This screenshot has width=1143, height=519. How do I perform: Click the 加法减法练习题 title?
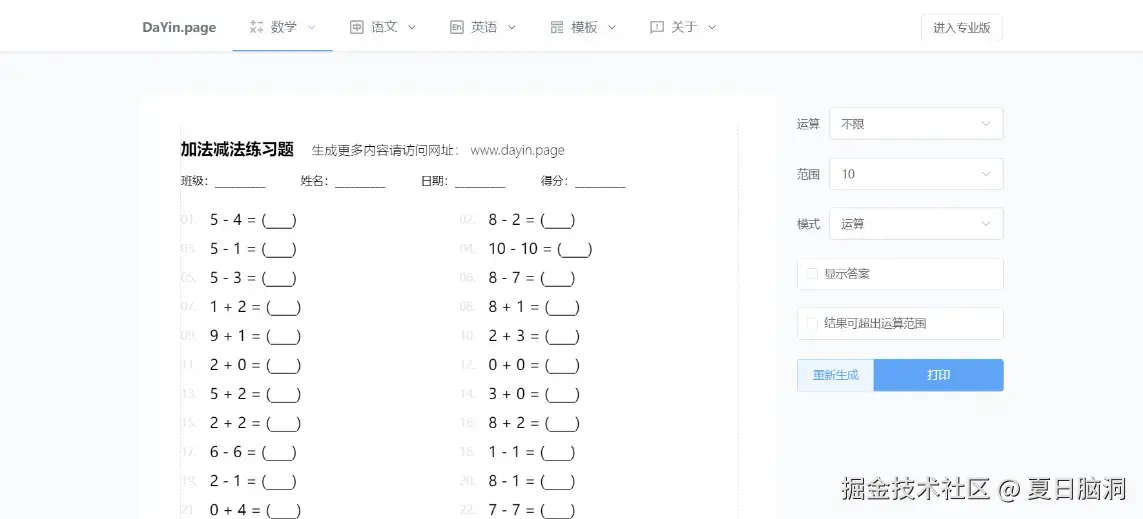point(238,150)
